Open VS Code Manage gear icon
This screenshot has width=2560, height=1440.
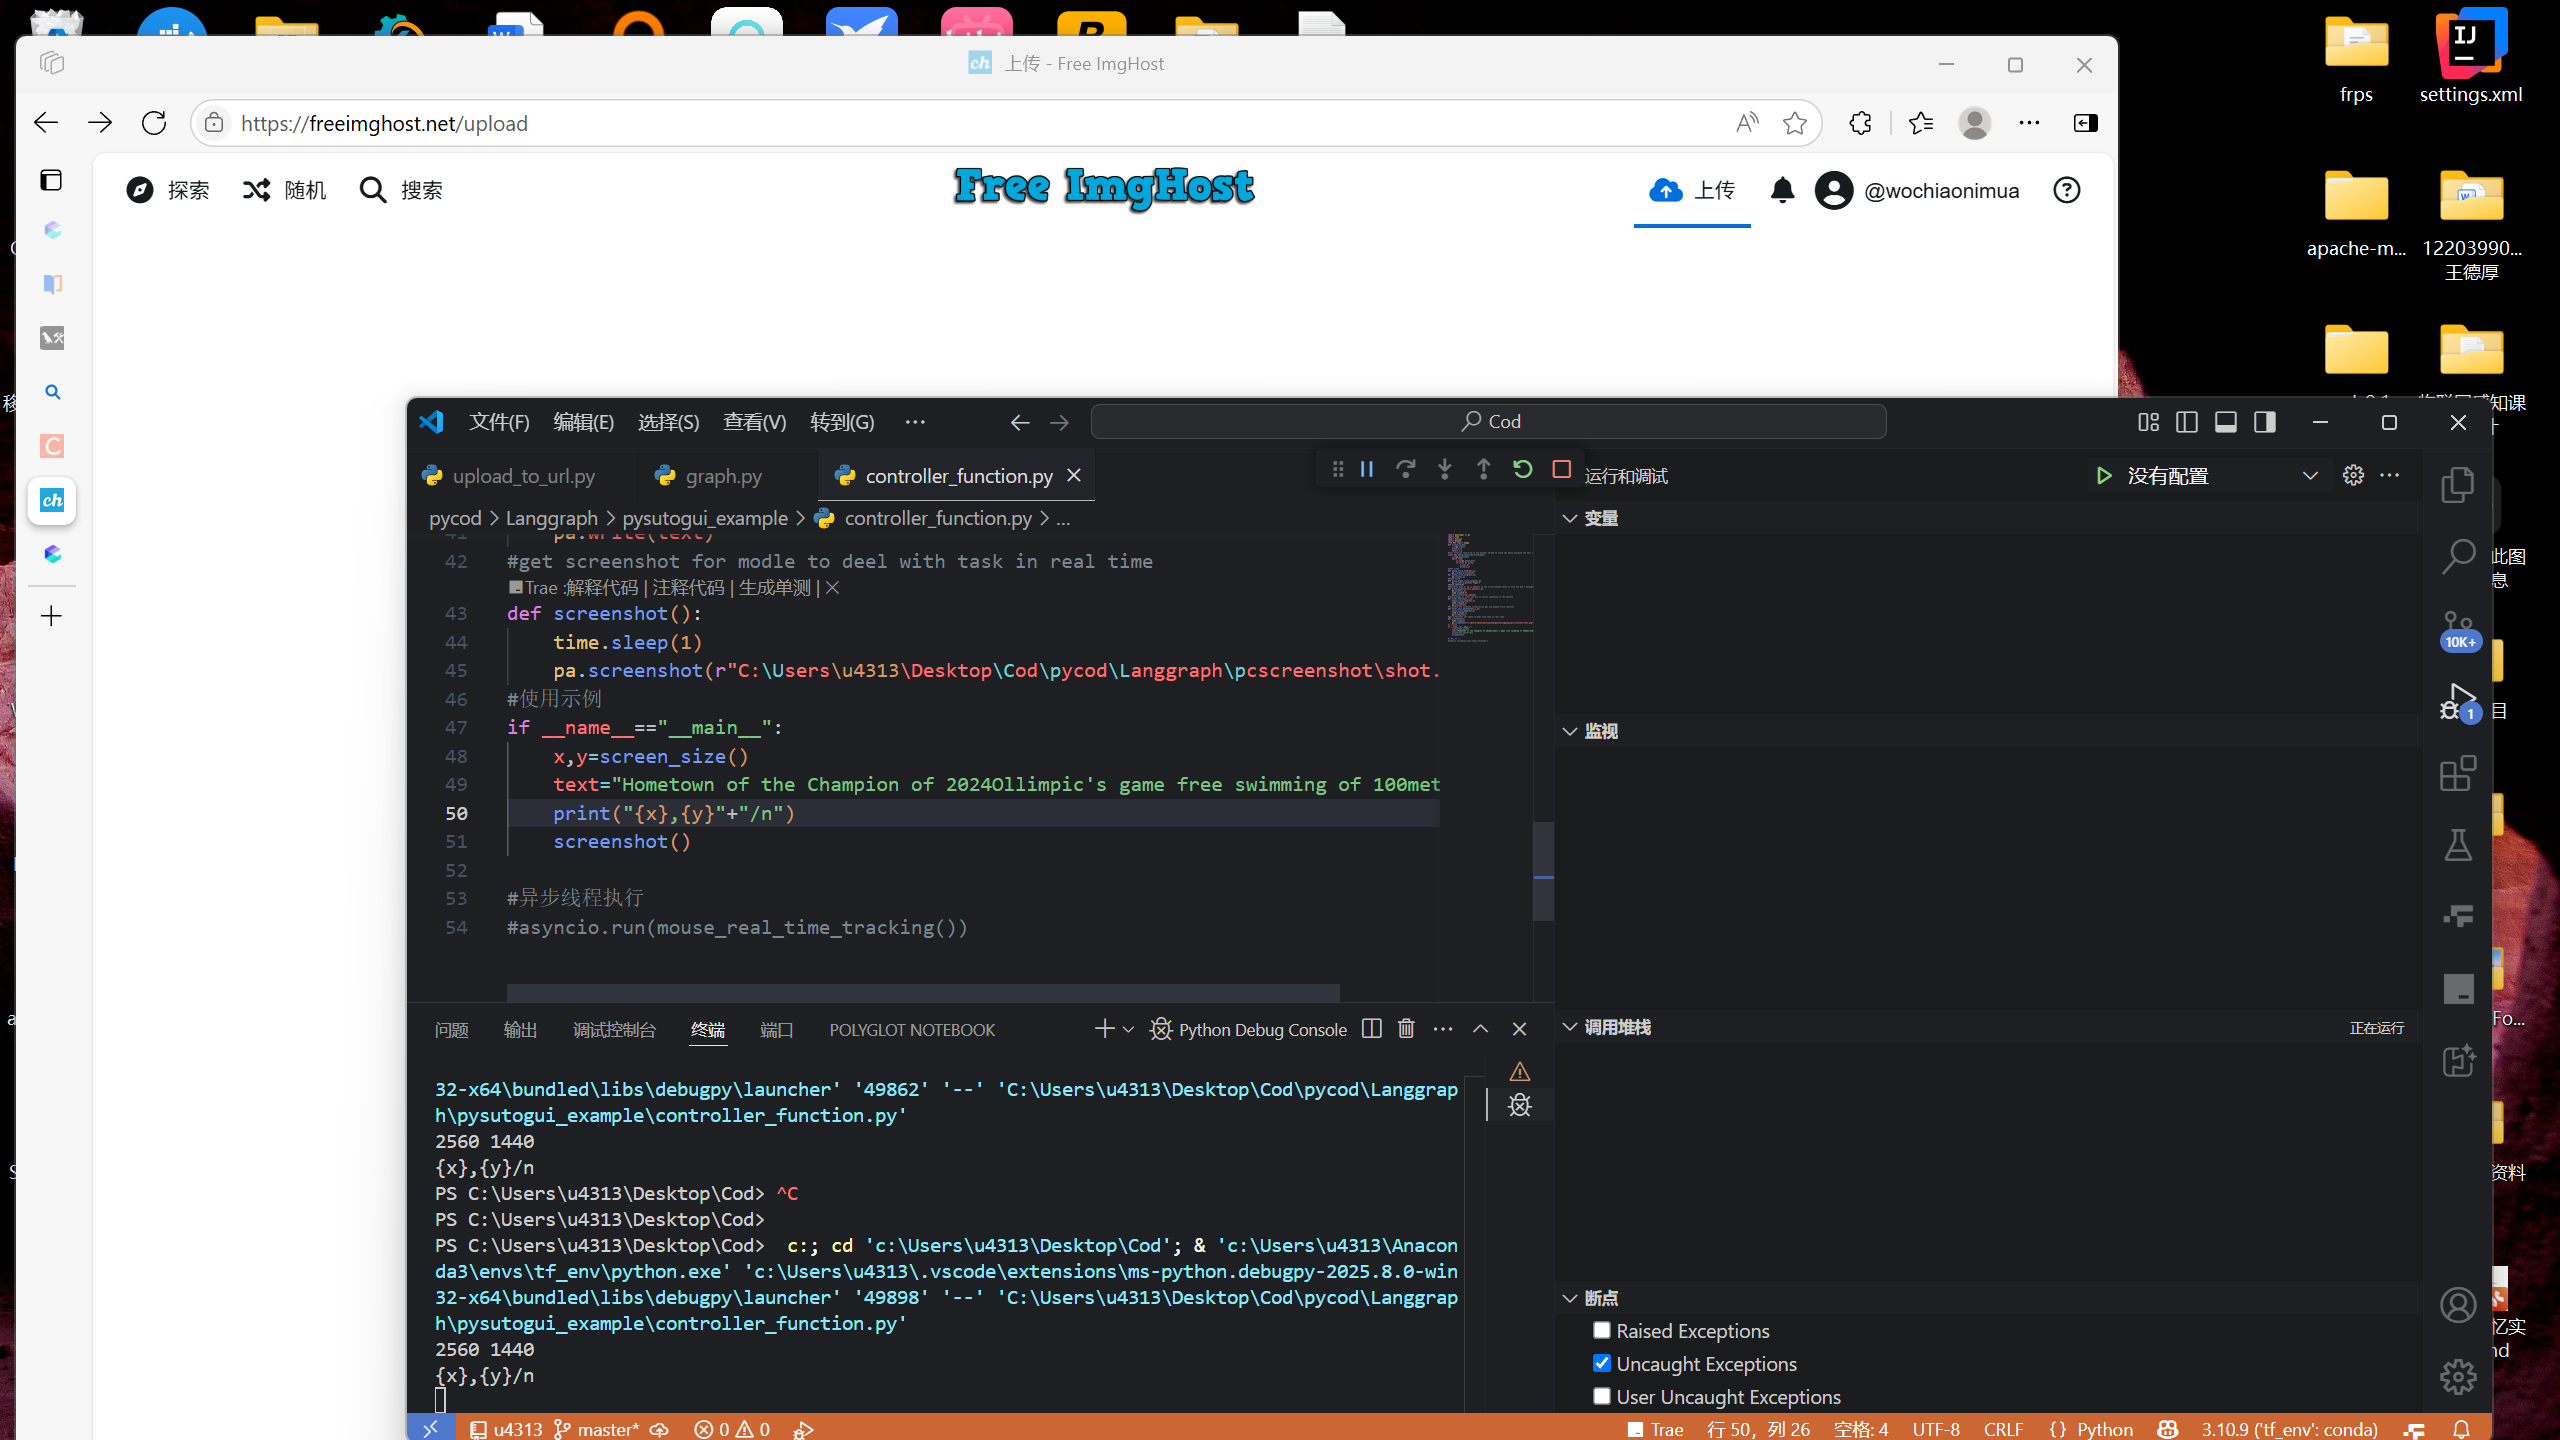[2458, 1377]
